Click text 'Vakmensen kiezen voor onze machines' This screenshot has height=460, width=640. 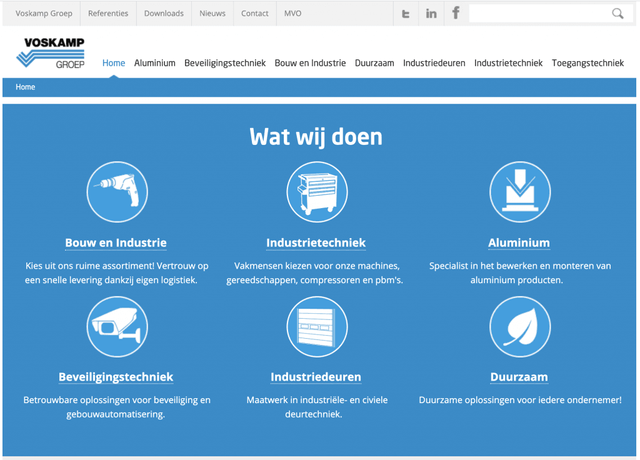pos(317,266)
